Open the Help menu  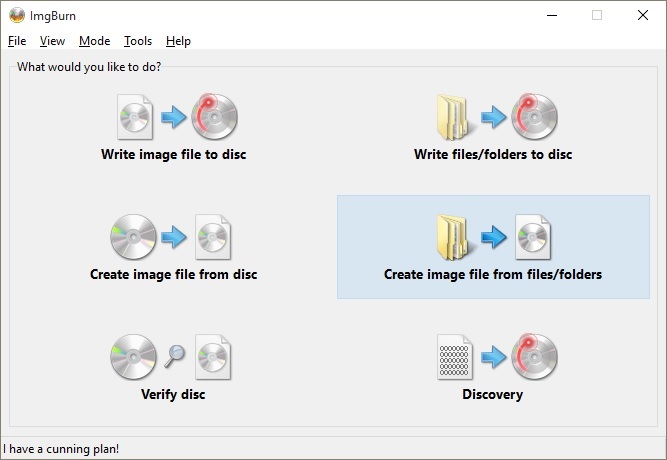178,41
